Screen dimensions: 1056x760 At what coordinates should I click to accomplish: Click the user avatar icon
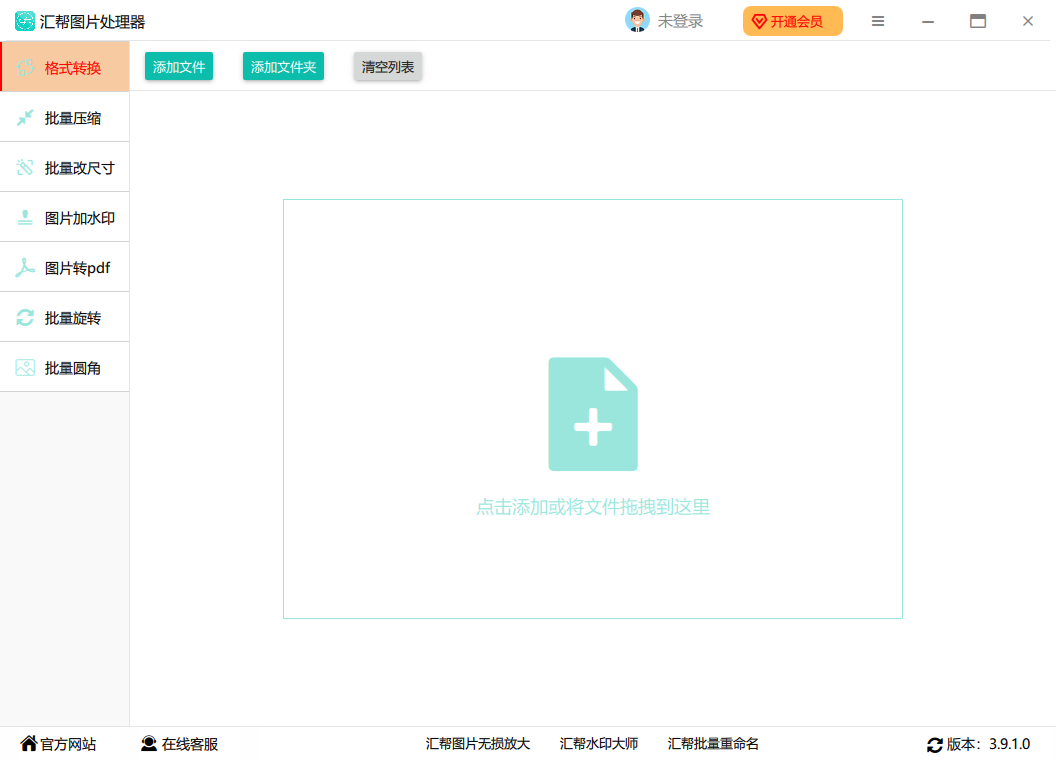tap(637, 21)
